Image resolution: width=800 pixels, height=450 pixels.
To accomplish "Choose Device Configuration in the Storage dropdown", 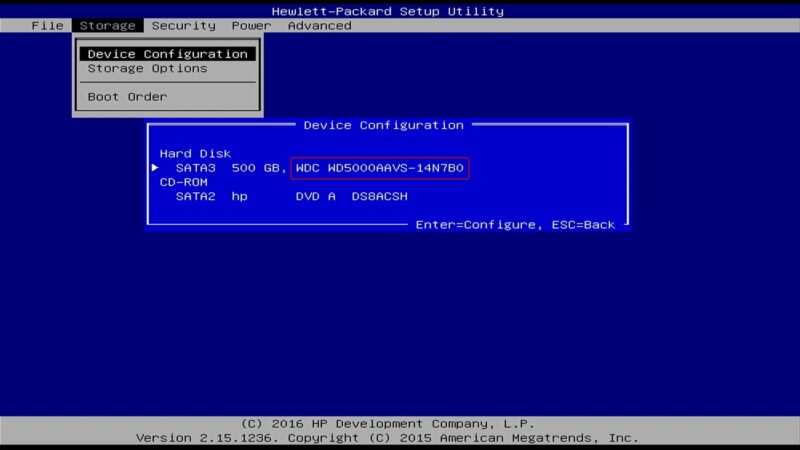I will click(x=167, y=54).
